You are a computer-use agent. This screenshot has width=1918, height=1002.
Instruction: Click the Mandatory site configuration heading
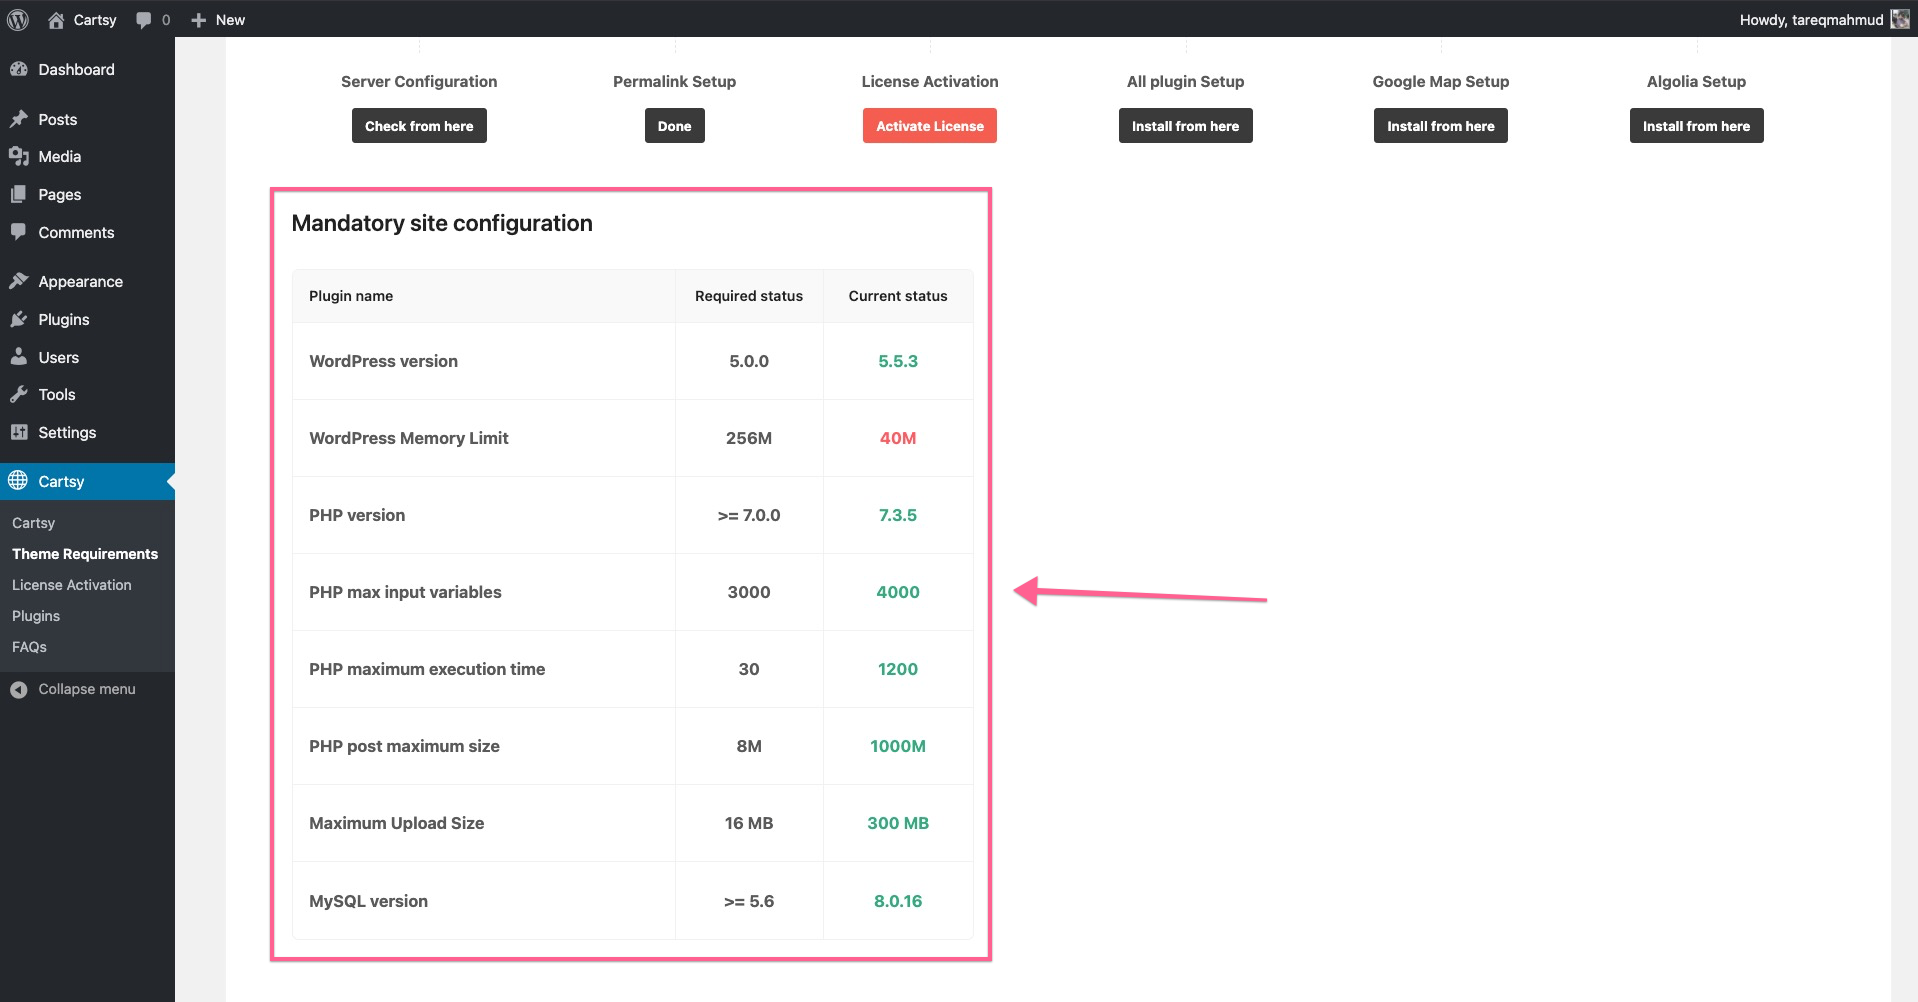tap(442, 223)
